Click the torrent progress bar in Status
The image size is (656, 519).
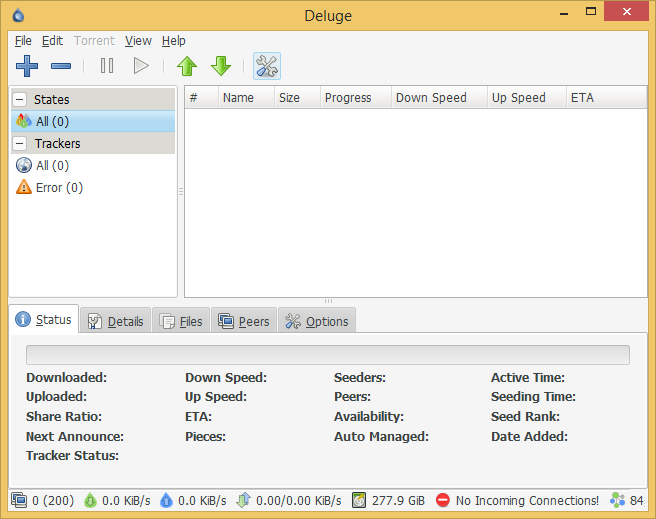coord(328,355)
